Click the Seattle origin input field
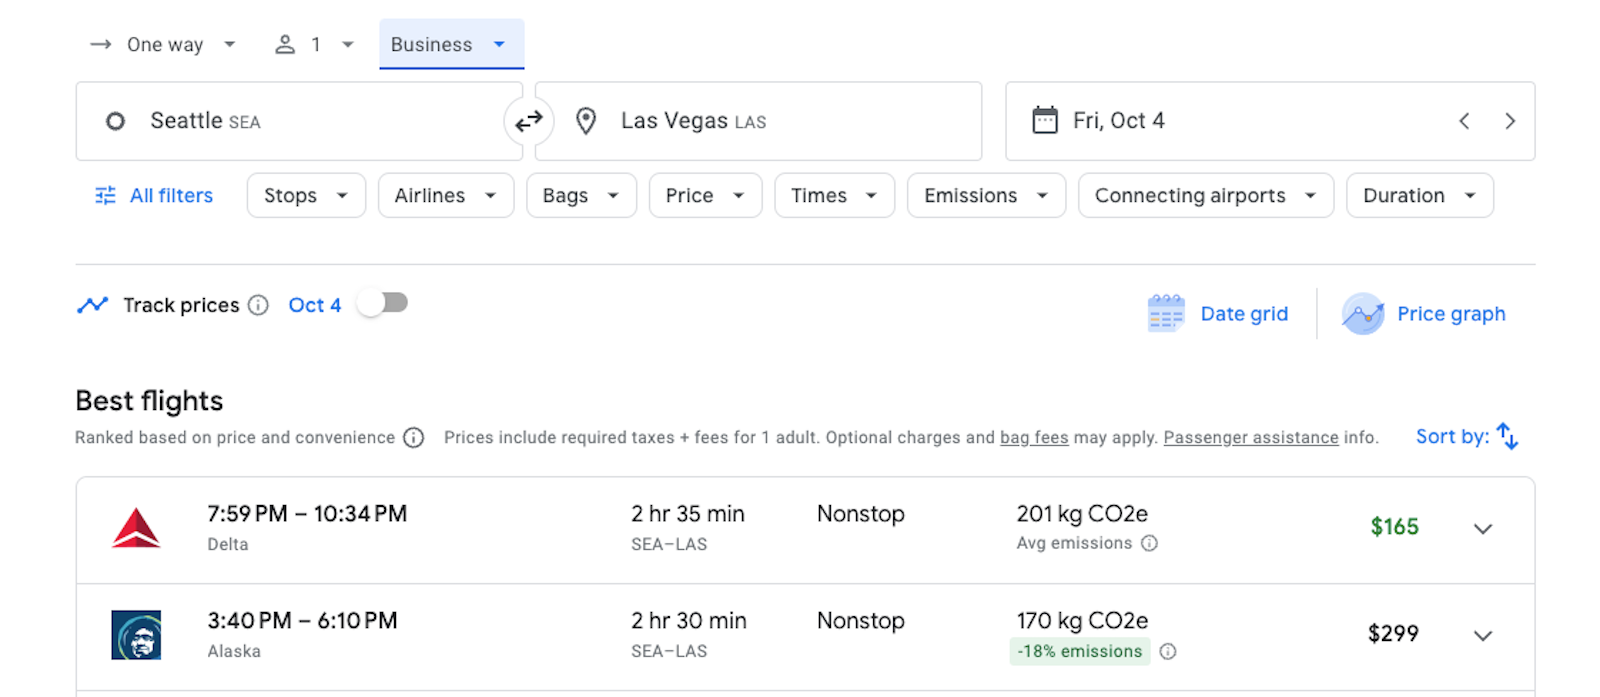 click(x=300, y=121)
